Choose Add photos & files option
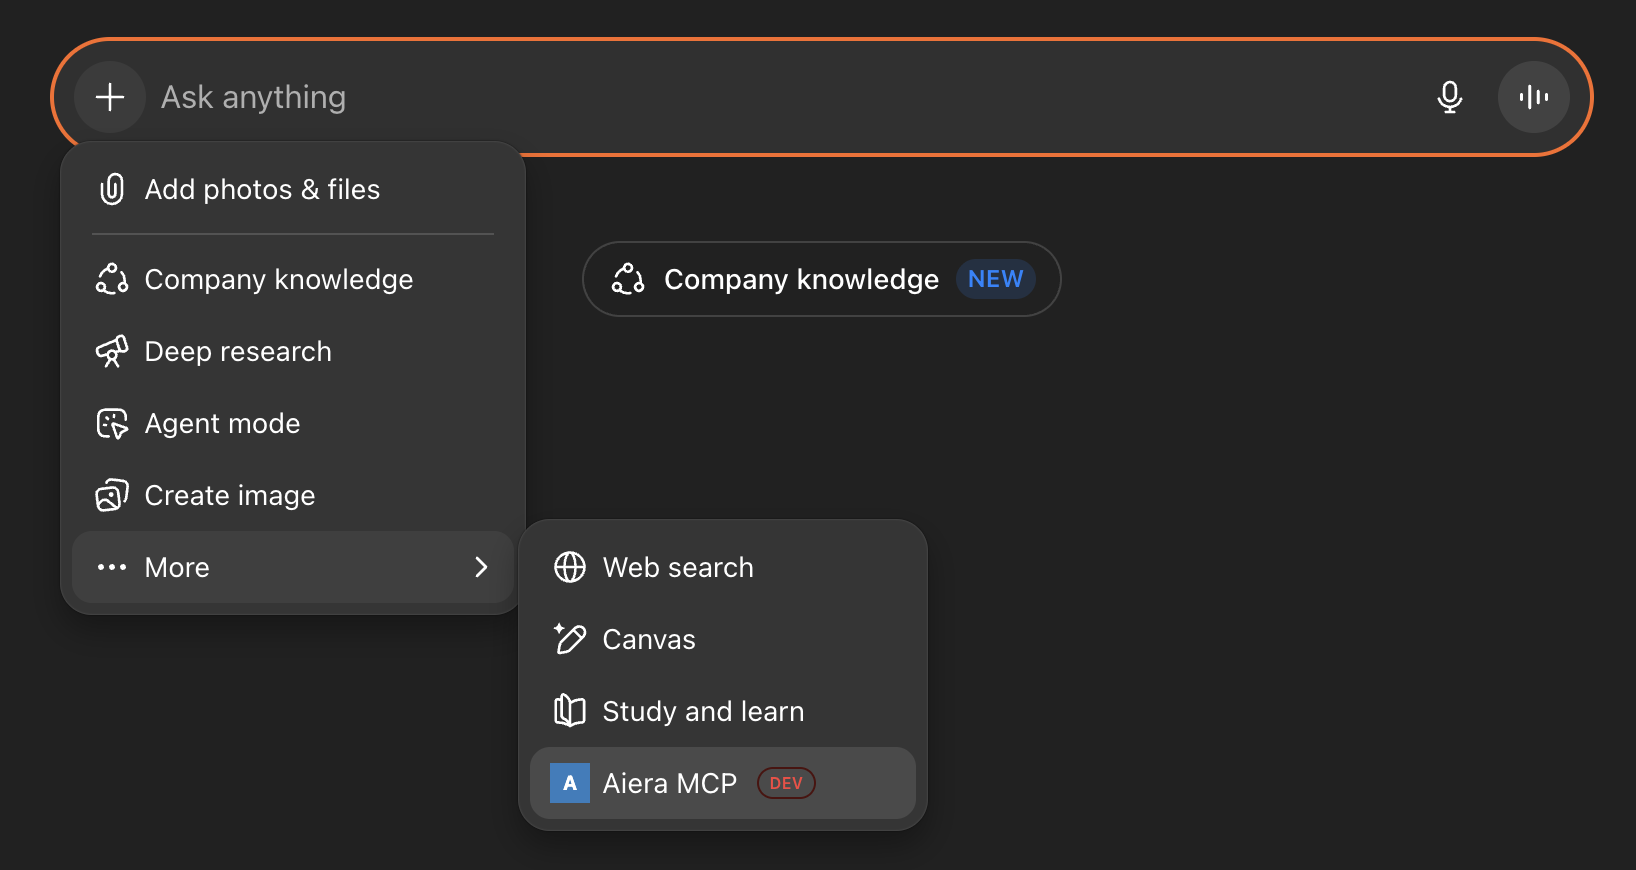 pyautogui.click(x=262, y=190)
